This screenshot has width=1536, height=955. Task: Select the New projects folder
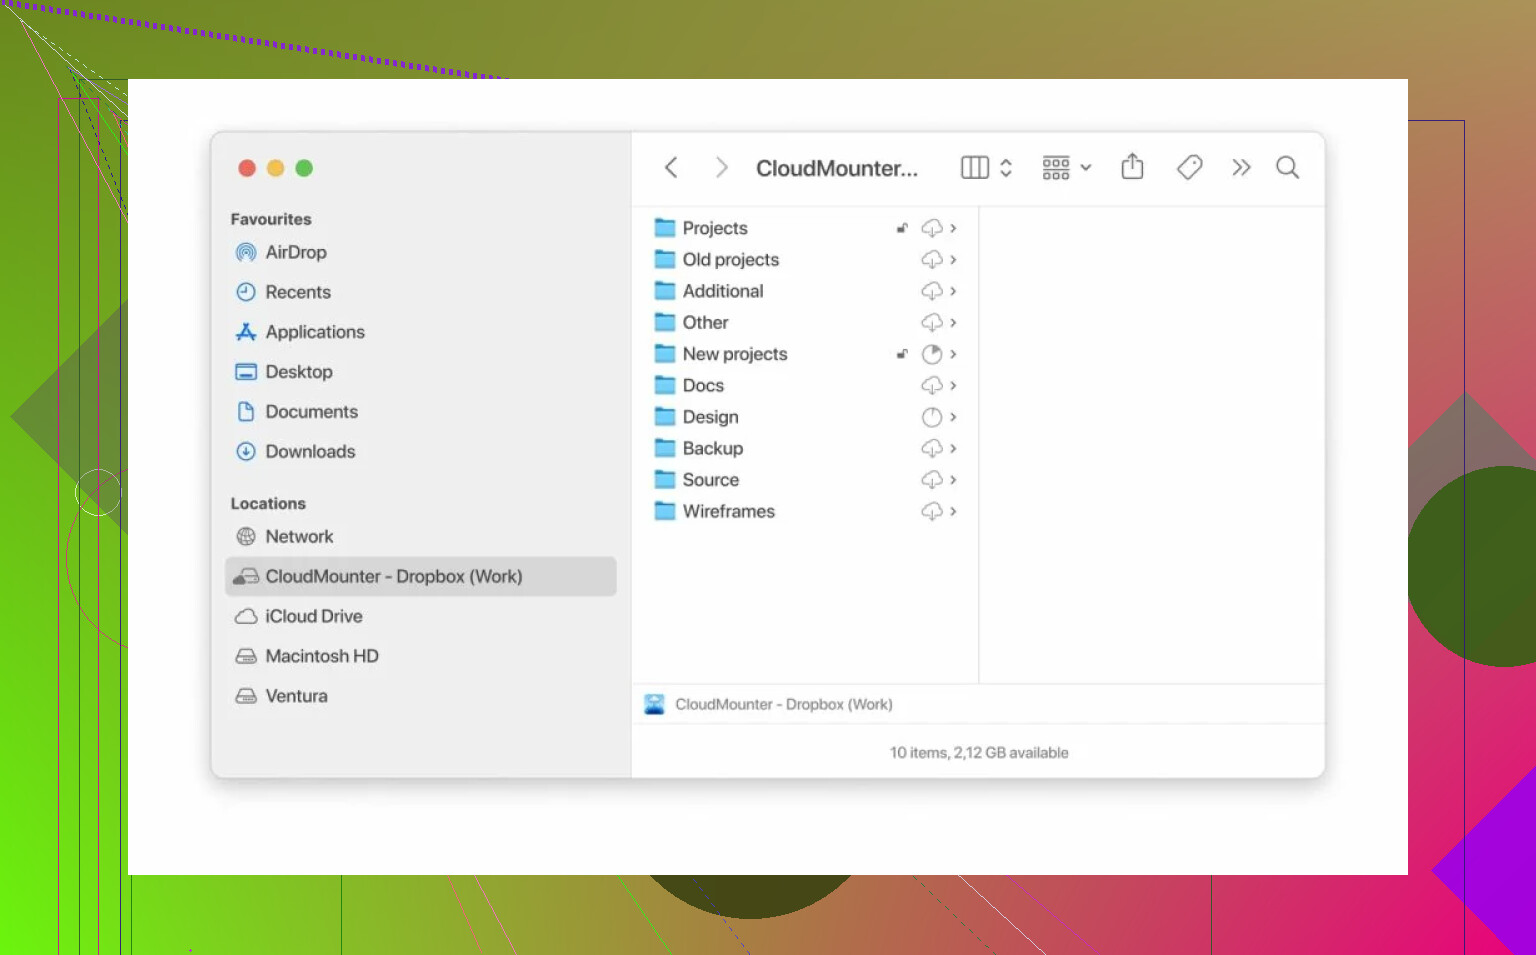[x=734, y=354]
